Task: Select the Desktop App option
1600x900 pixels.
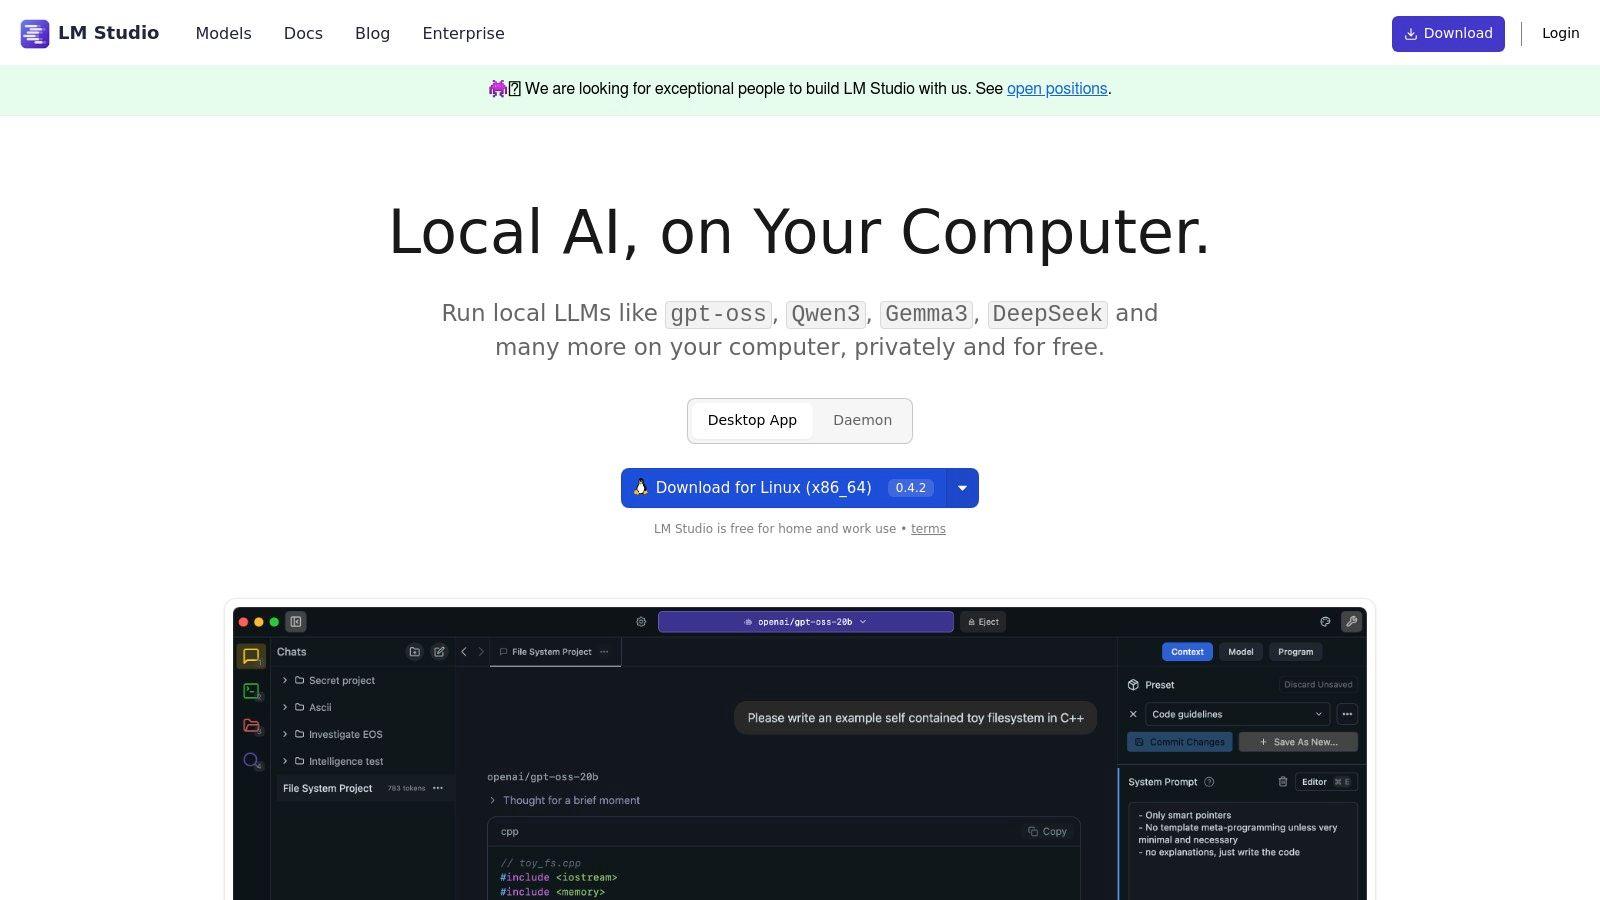Action: [752, 420]
